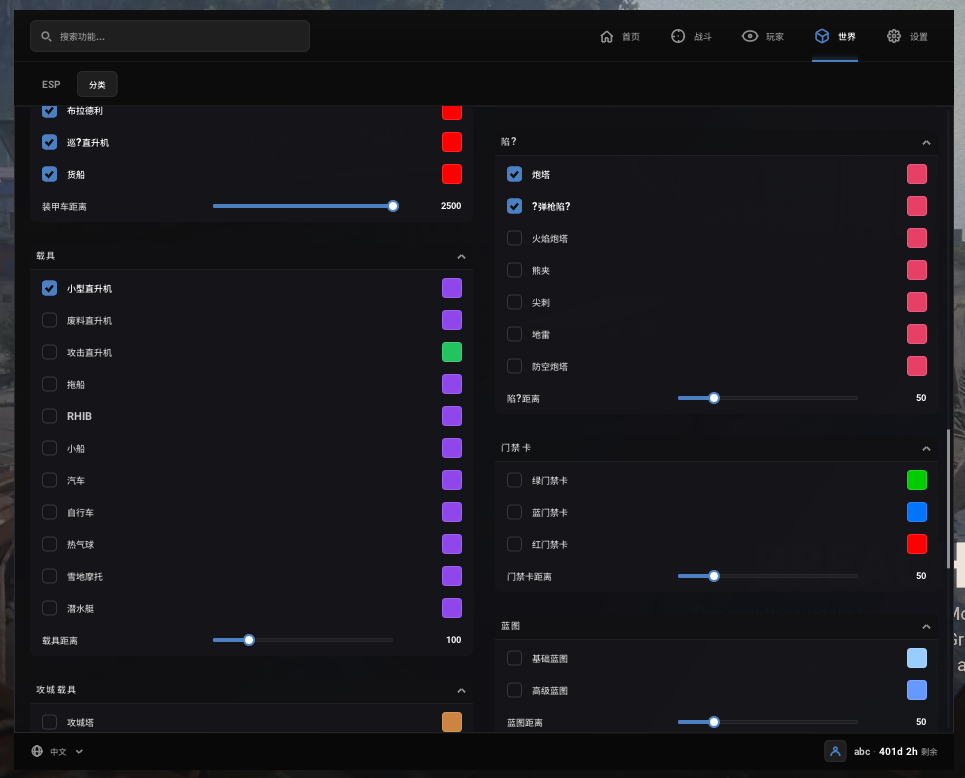Click the 搜索功能 search field
Image resolution: width=965 pixels, height=778 pixels.
170,36
